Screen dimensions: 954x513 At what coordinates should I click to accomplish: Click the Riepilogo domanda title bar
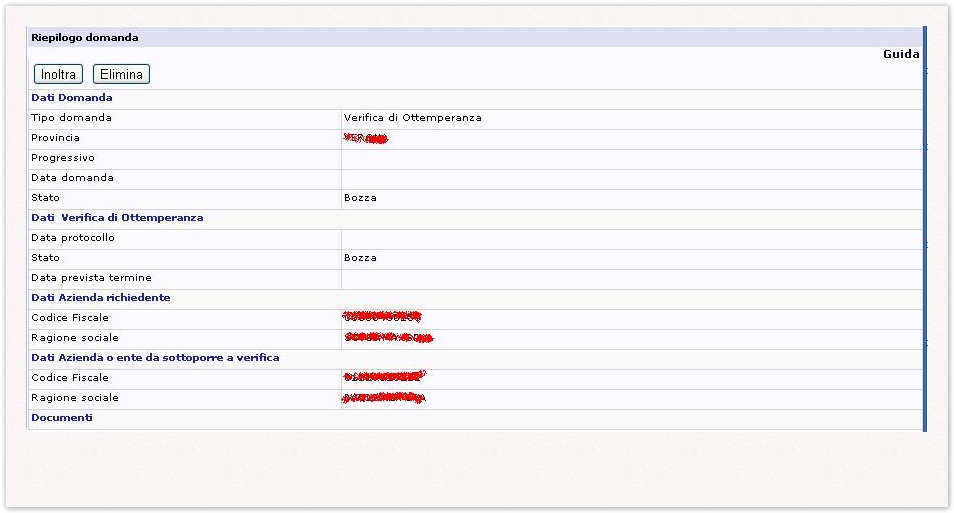point(85,37)
